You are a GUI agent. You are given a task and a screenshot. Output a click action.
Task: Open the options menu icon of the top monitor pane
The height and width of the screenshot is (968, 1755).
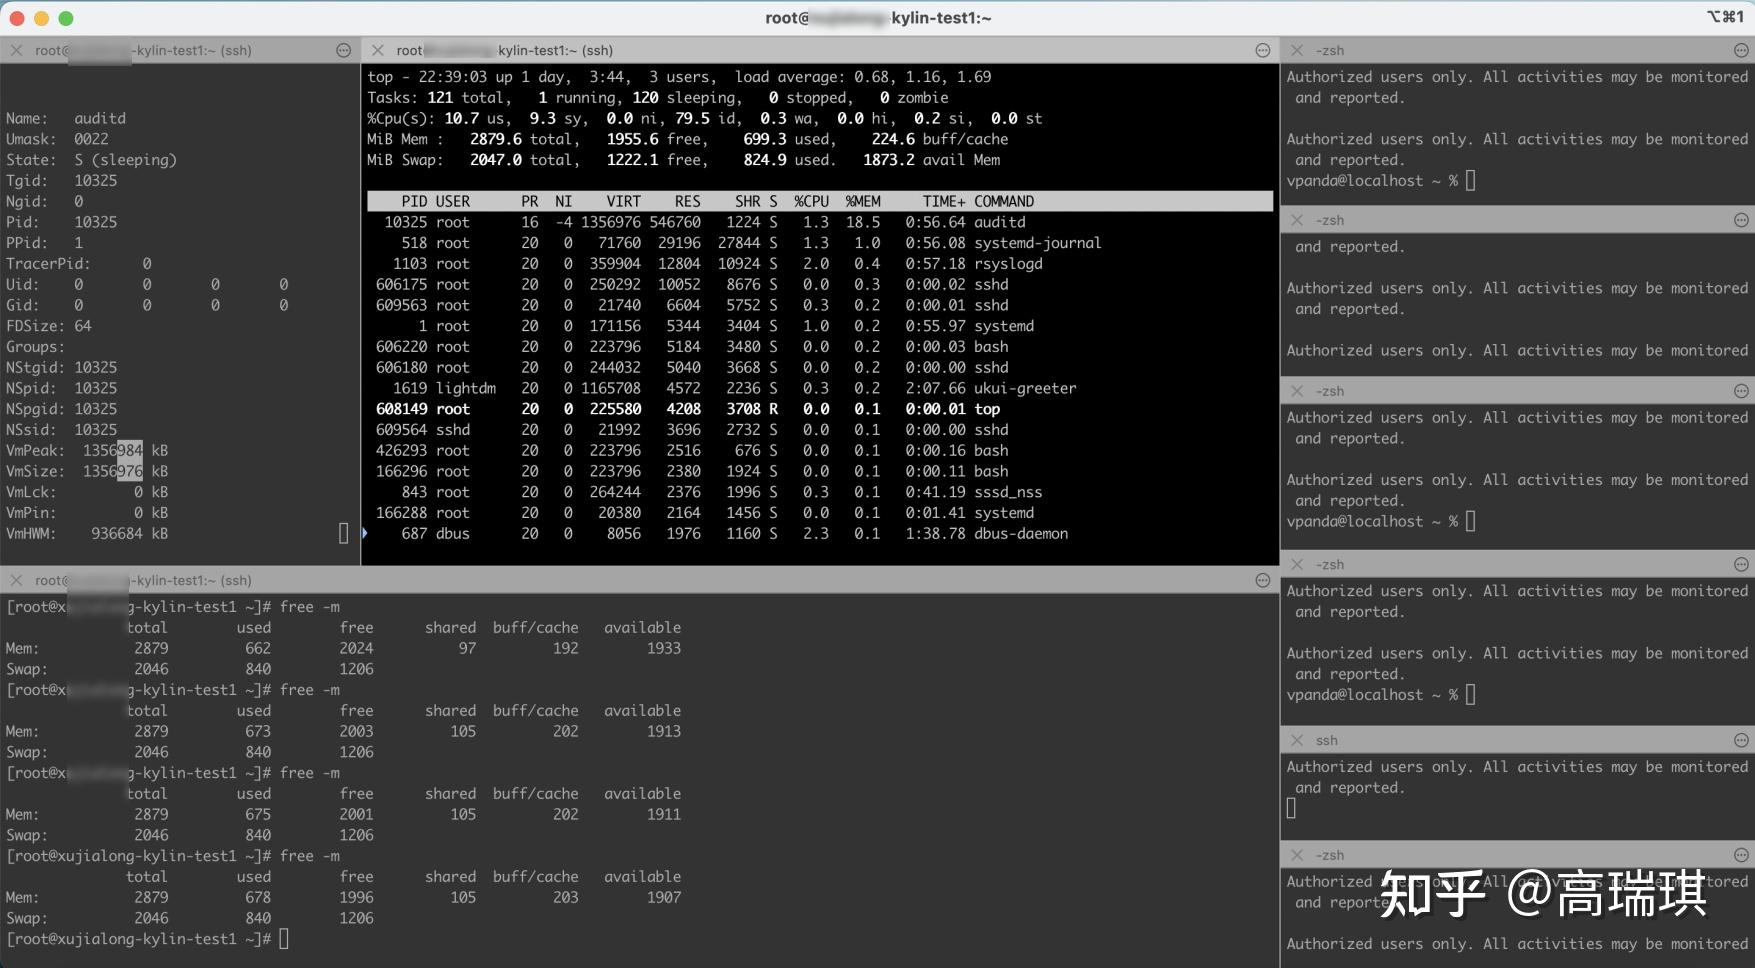coord(1262,50)
